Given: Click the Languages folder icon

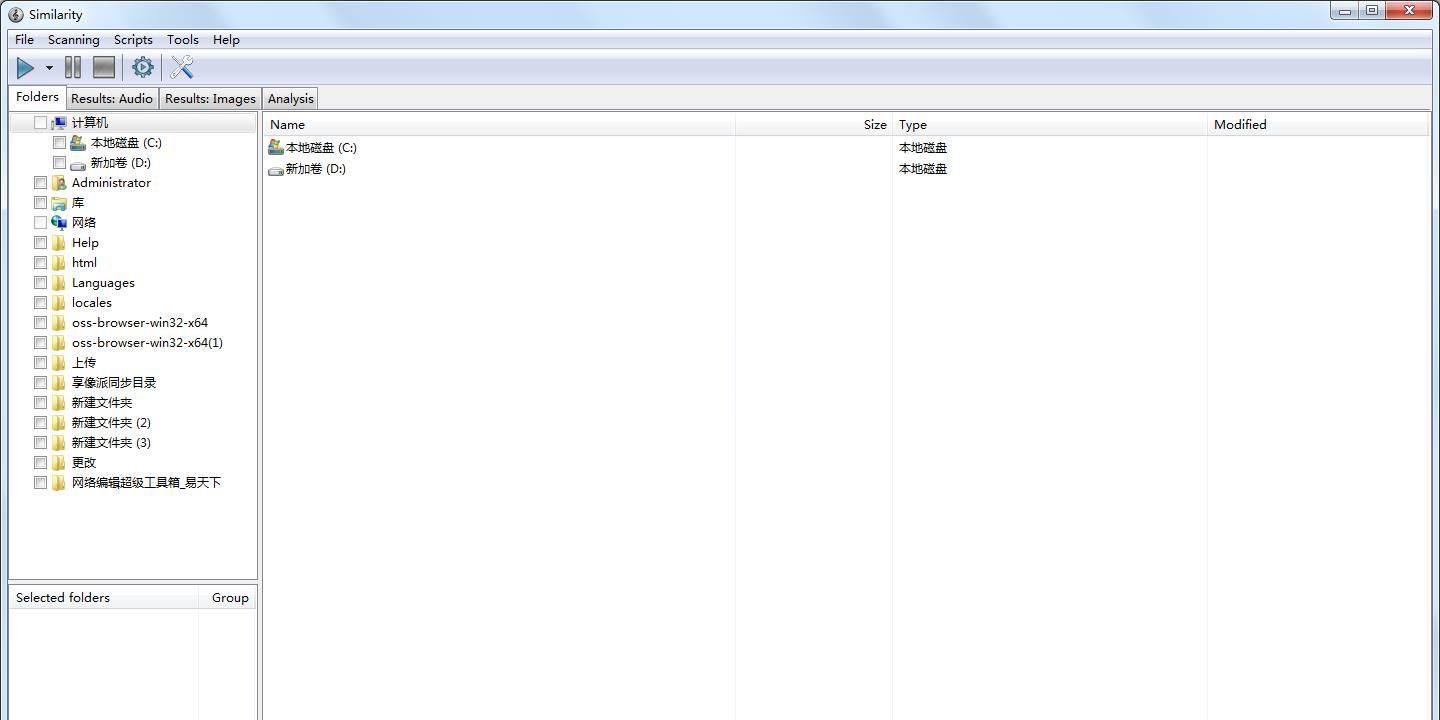Looking at the screenshot, I should tap(59, 283).
